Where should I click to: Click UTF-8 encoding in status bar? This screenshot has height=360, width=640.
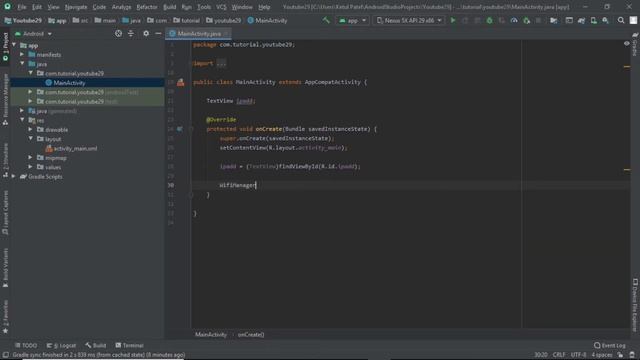point(578,355)
